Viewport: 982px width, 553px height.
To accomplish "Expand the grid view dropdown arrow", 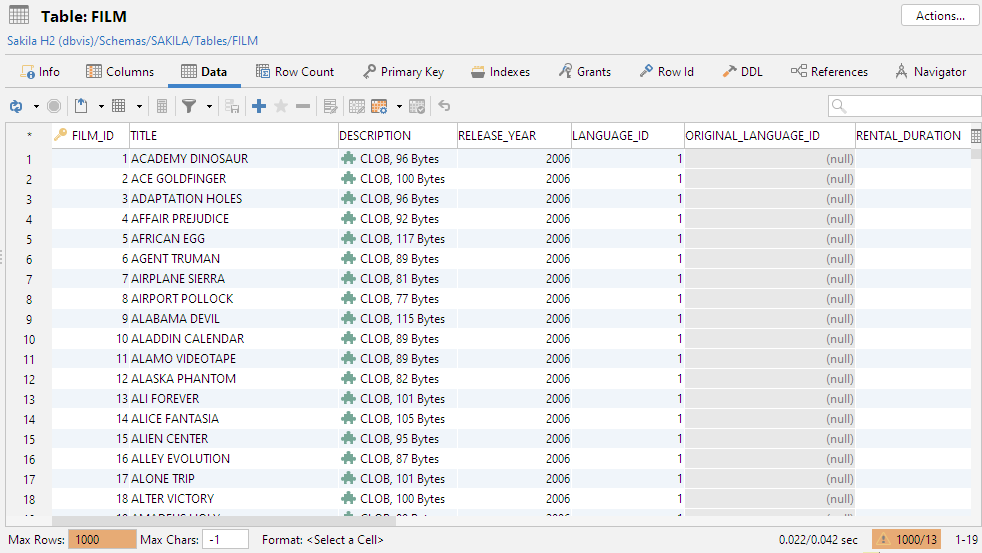I will (139, 106).
